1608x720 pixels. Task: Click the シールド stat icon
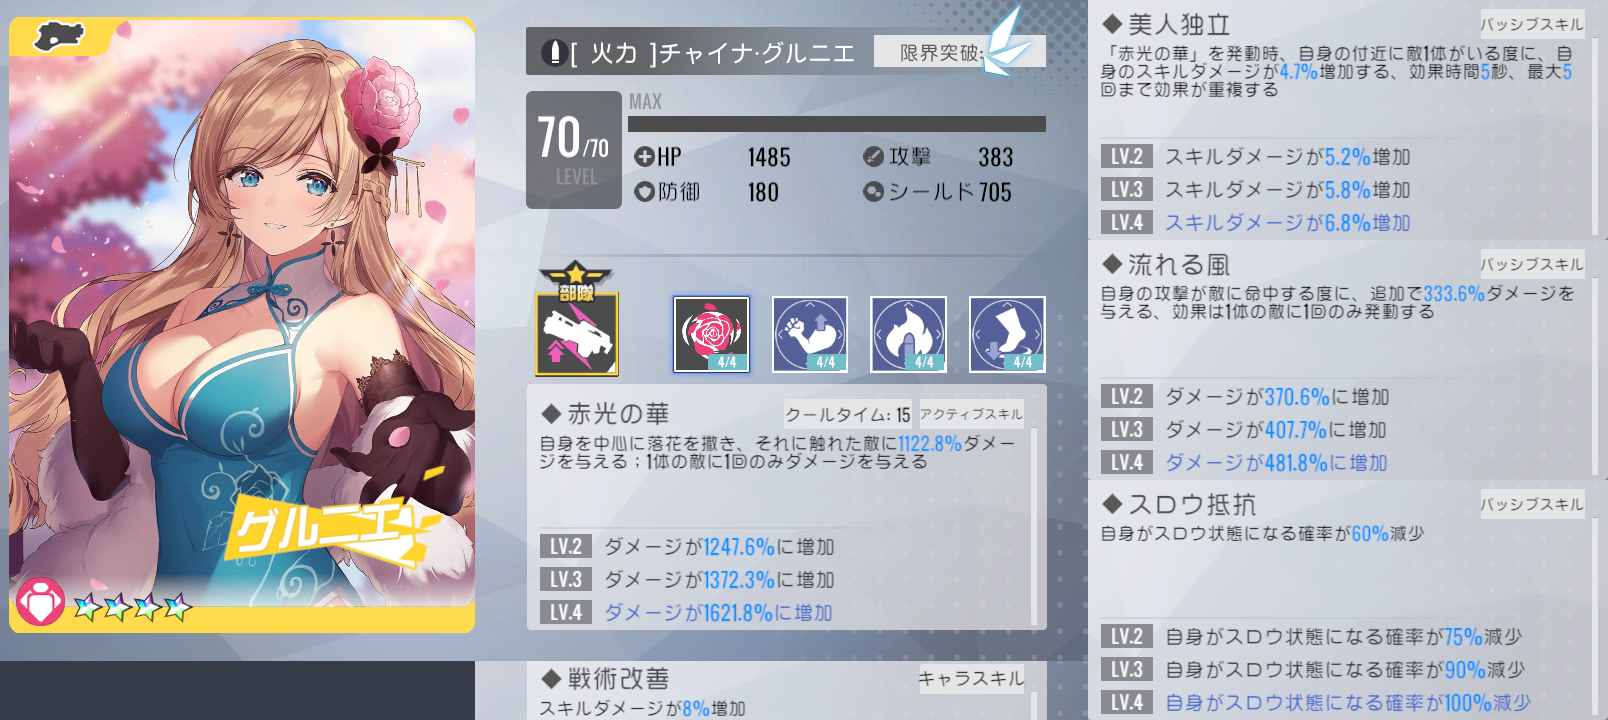tap(873, 191)
